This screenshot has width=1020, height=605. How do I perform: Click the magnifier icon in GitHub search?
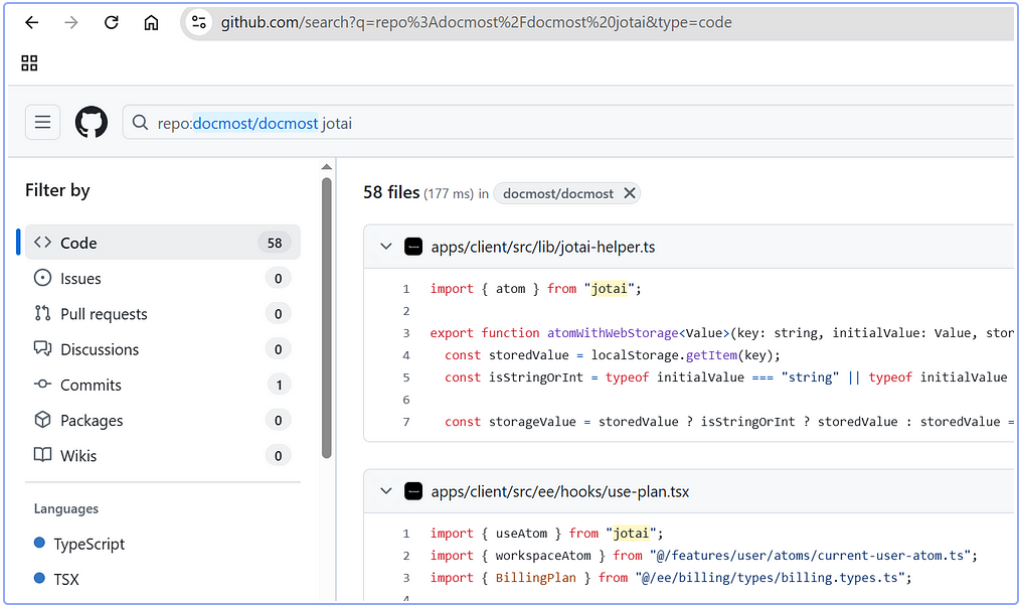(x=140, y=122)
